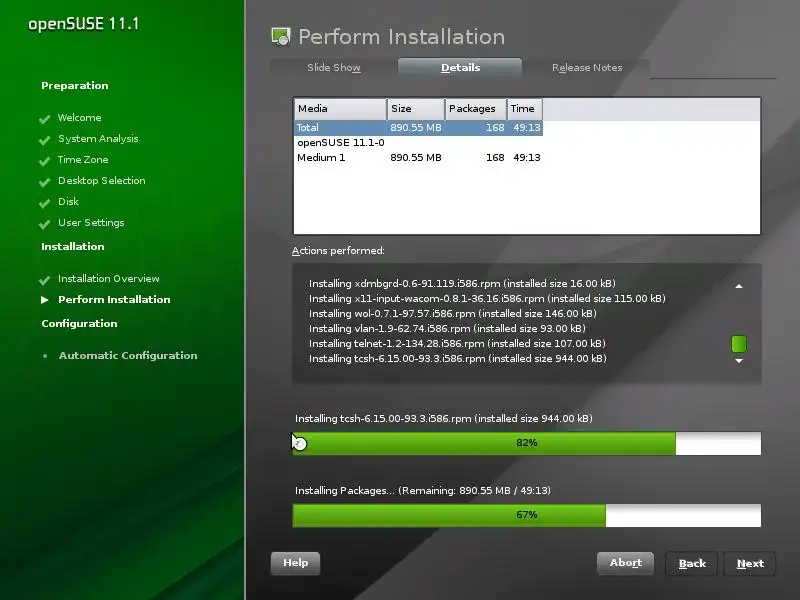Click the checkmark icon beside System Analysis

click(44, 140)
